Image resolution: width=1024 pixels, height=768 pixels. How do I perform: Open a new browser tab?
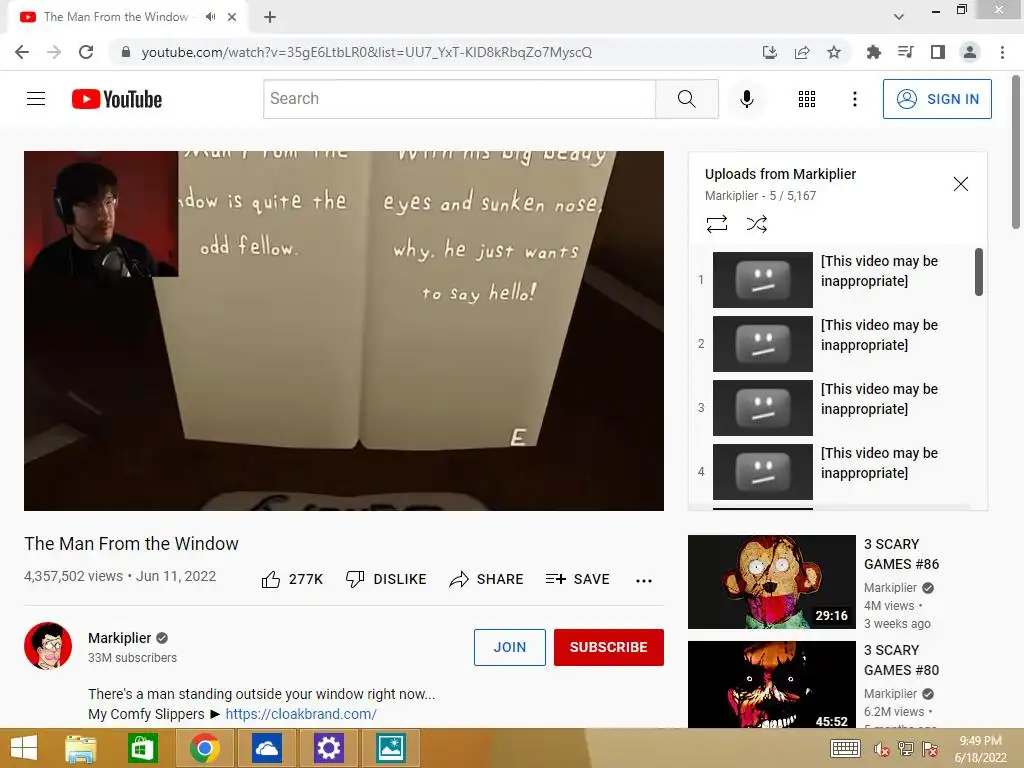[x=270, y=17]
